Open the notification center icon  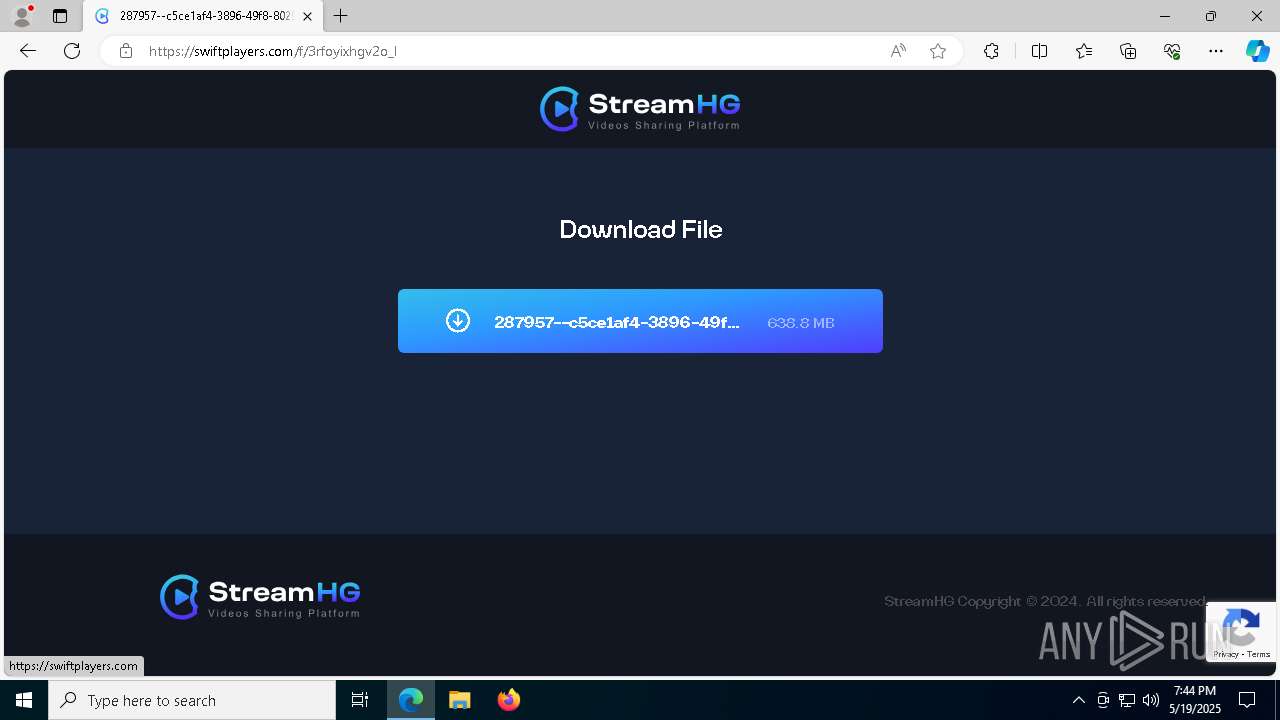pos(1248,700)
